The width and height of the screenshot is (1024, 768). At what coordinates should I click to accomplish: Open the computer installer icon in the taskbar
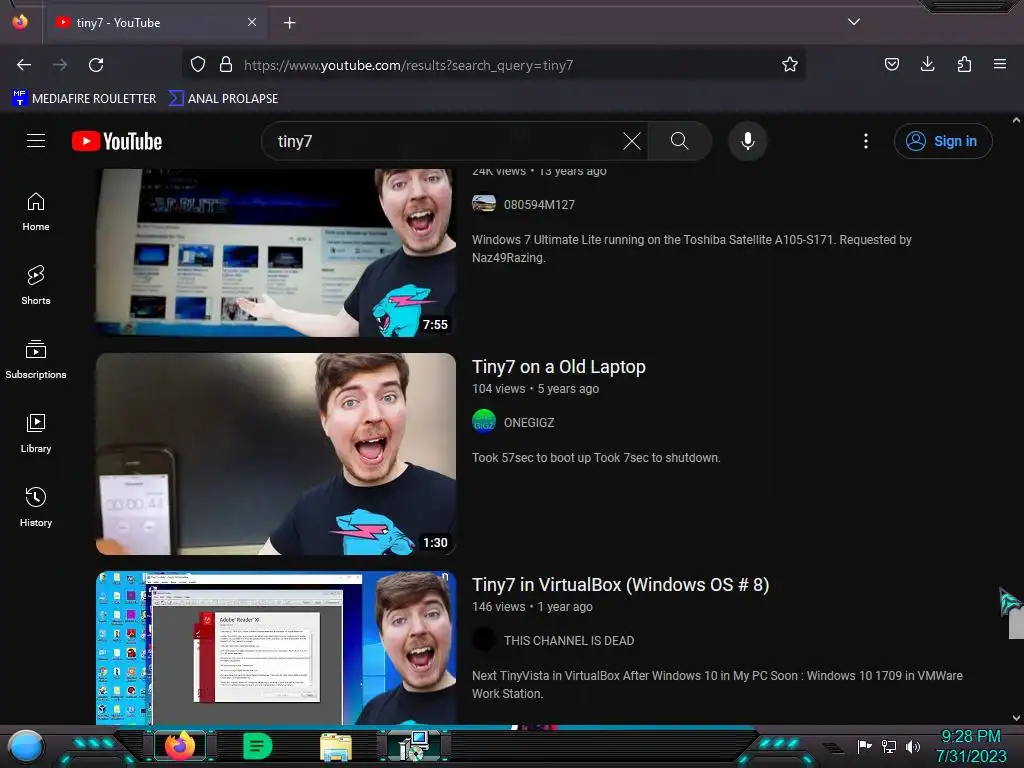(x=414, y=746)
